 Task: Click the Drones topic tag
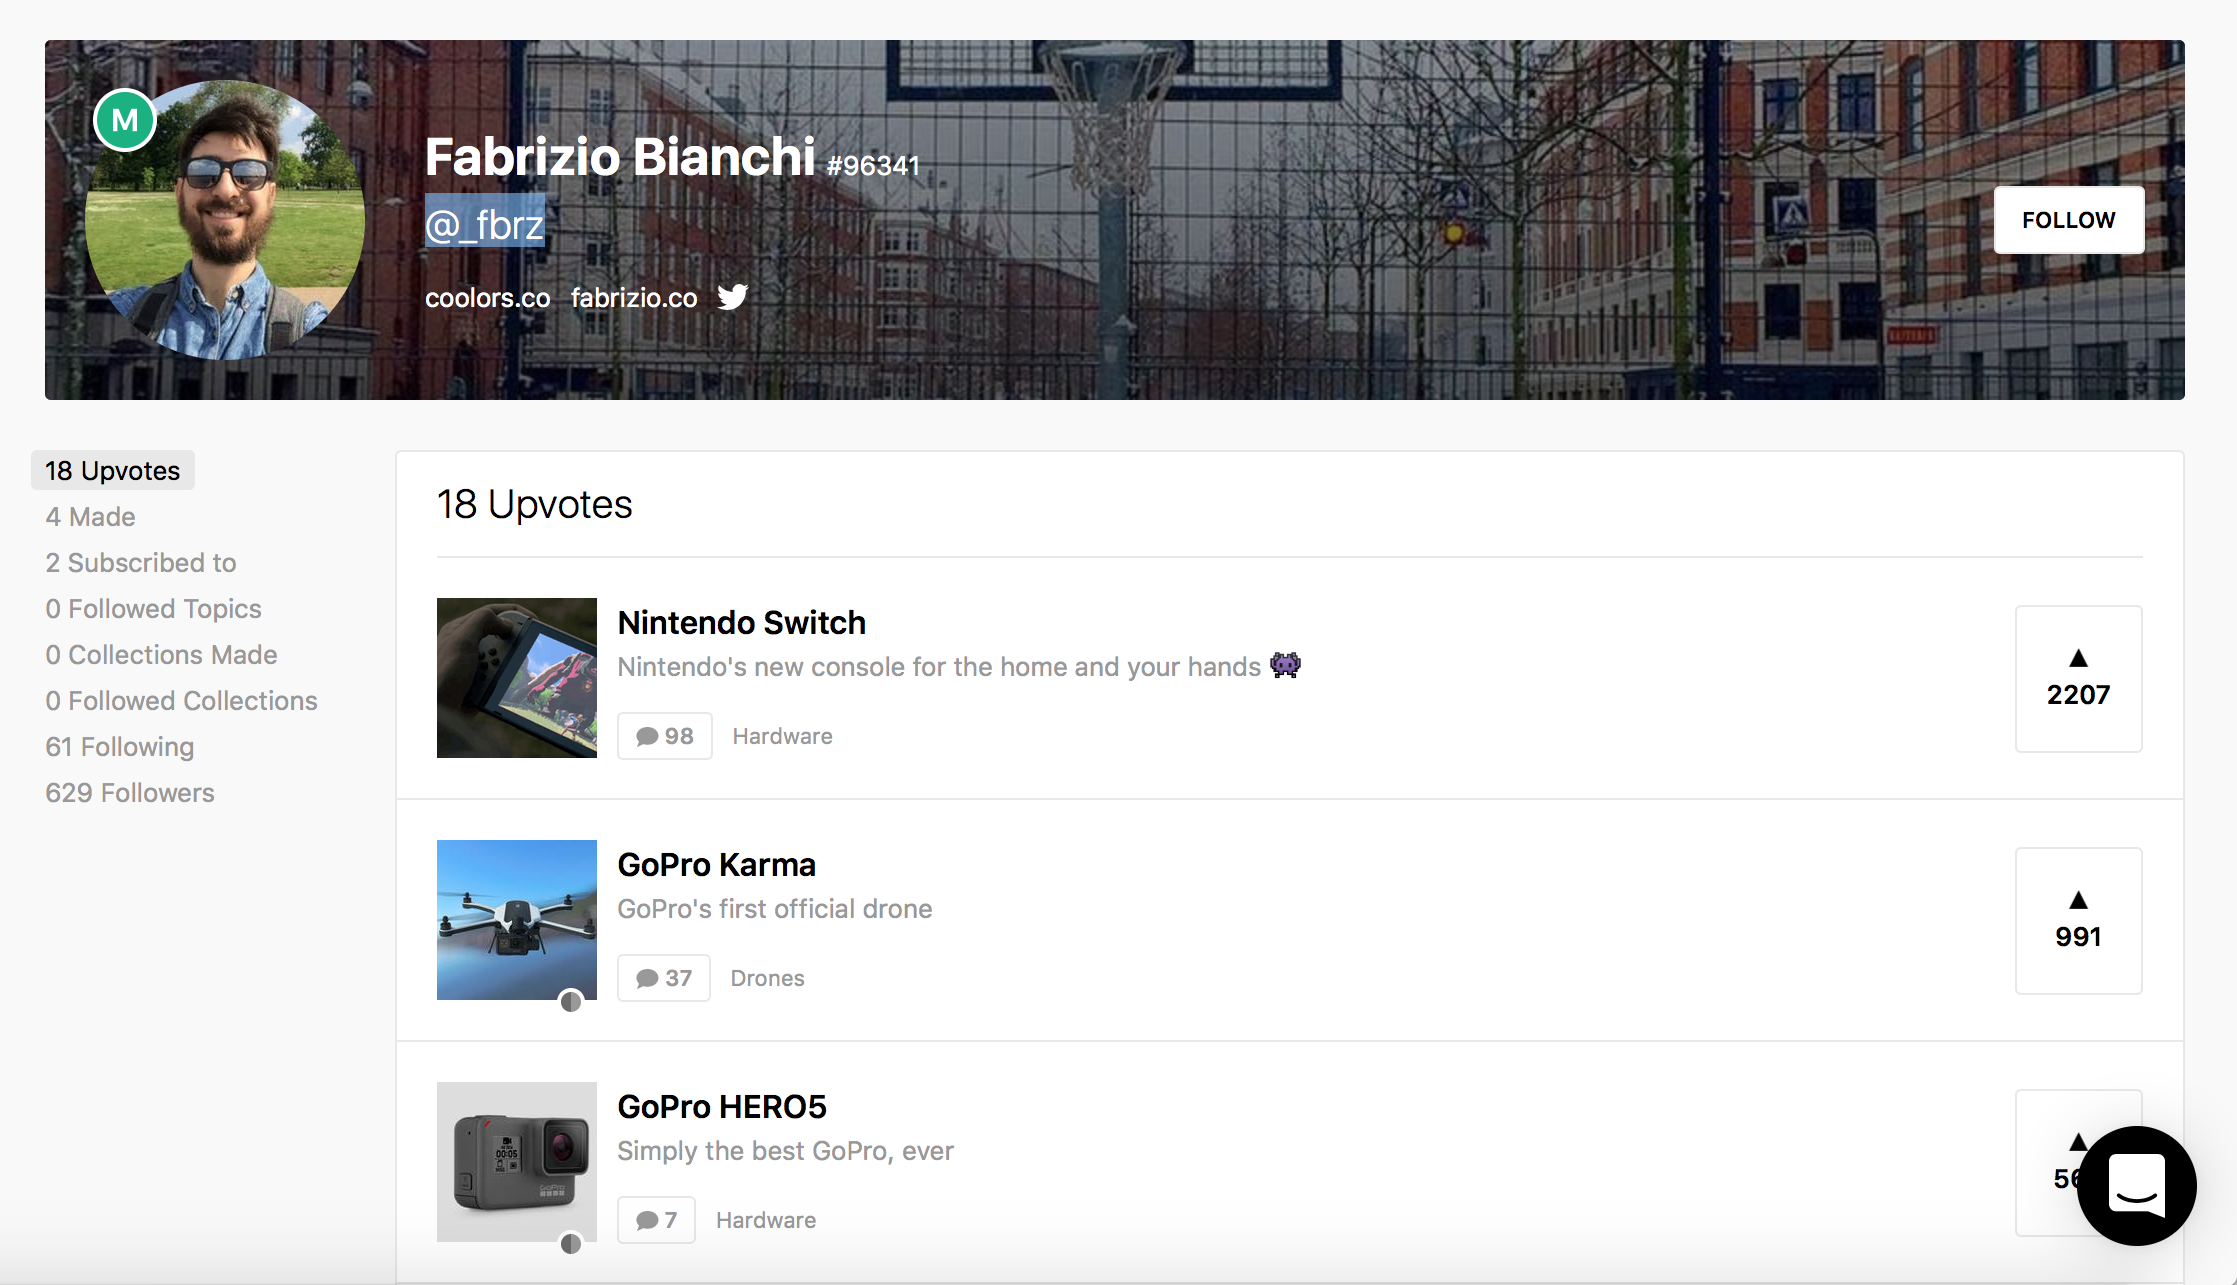pos(767,978)
